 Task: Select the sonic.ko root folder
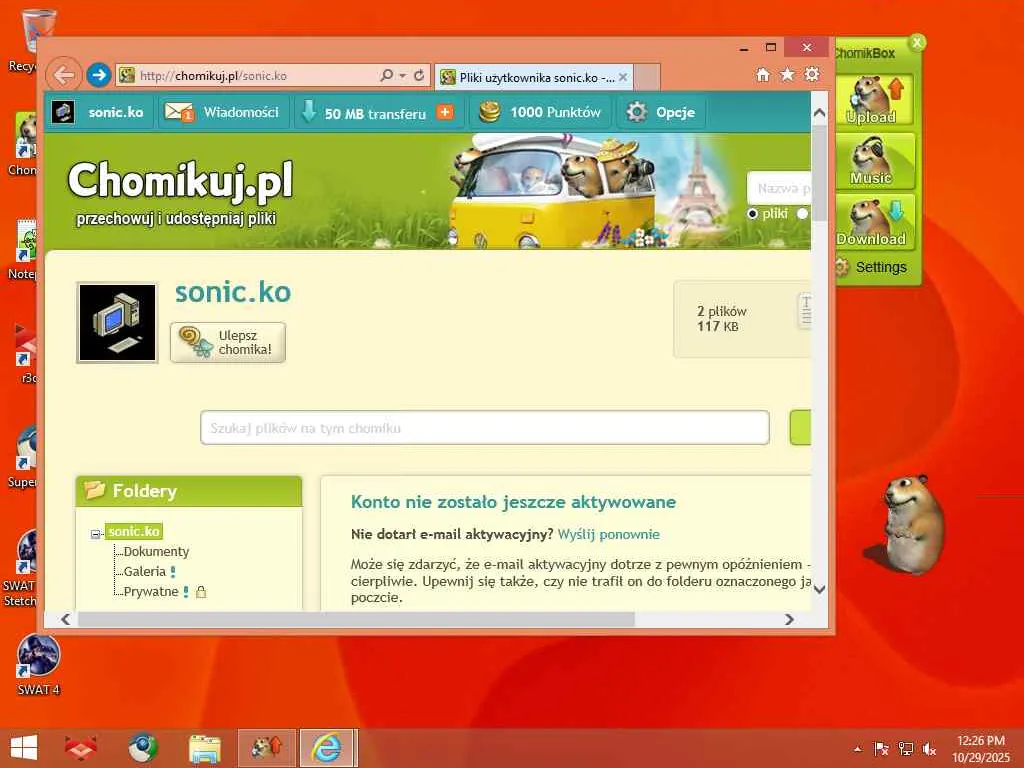134,532
